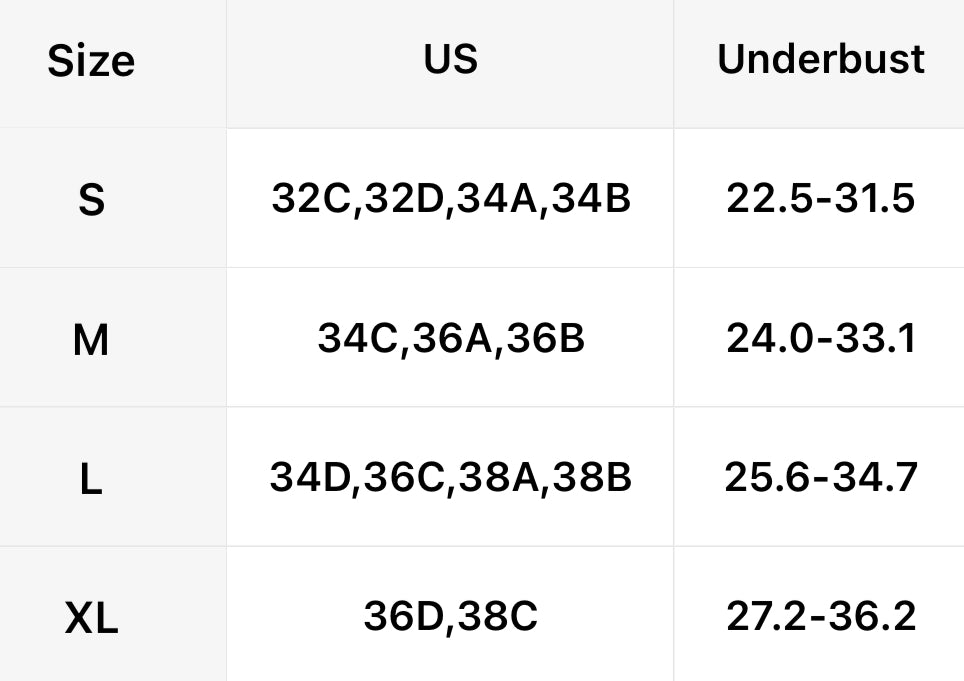Select the 24.0-33.1 underbust value
The image size is (964, 681).
[821, 340]
